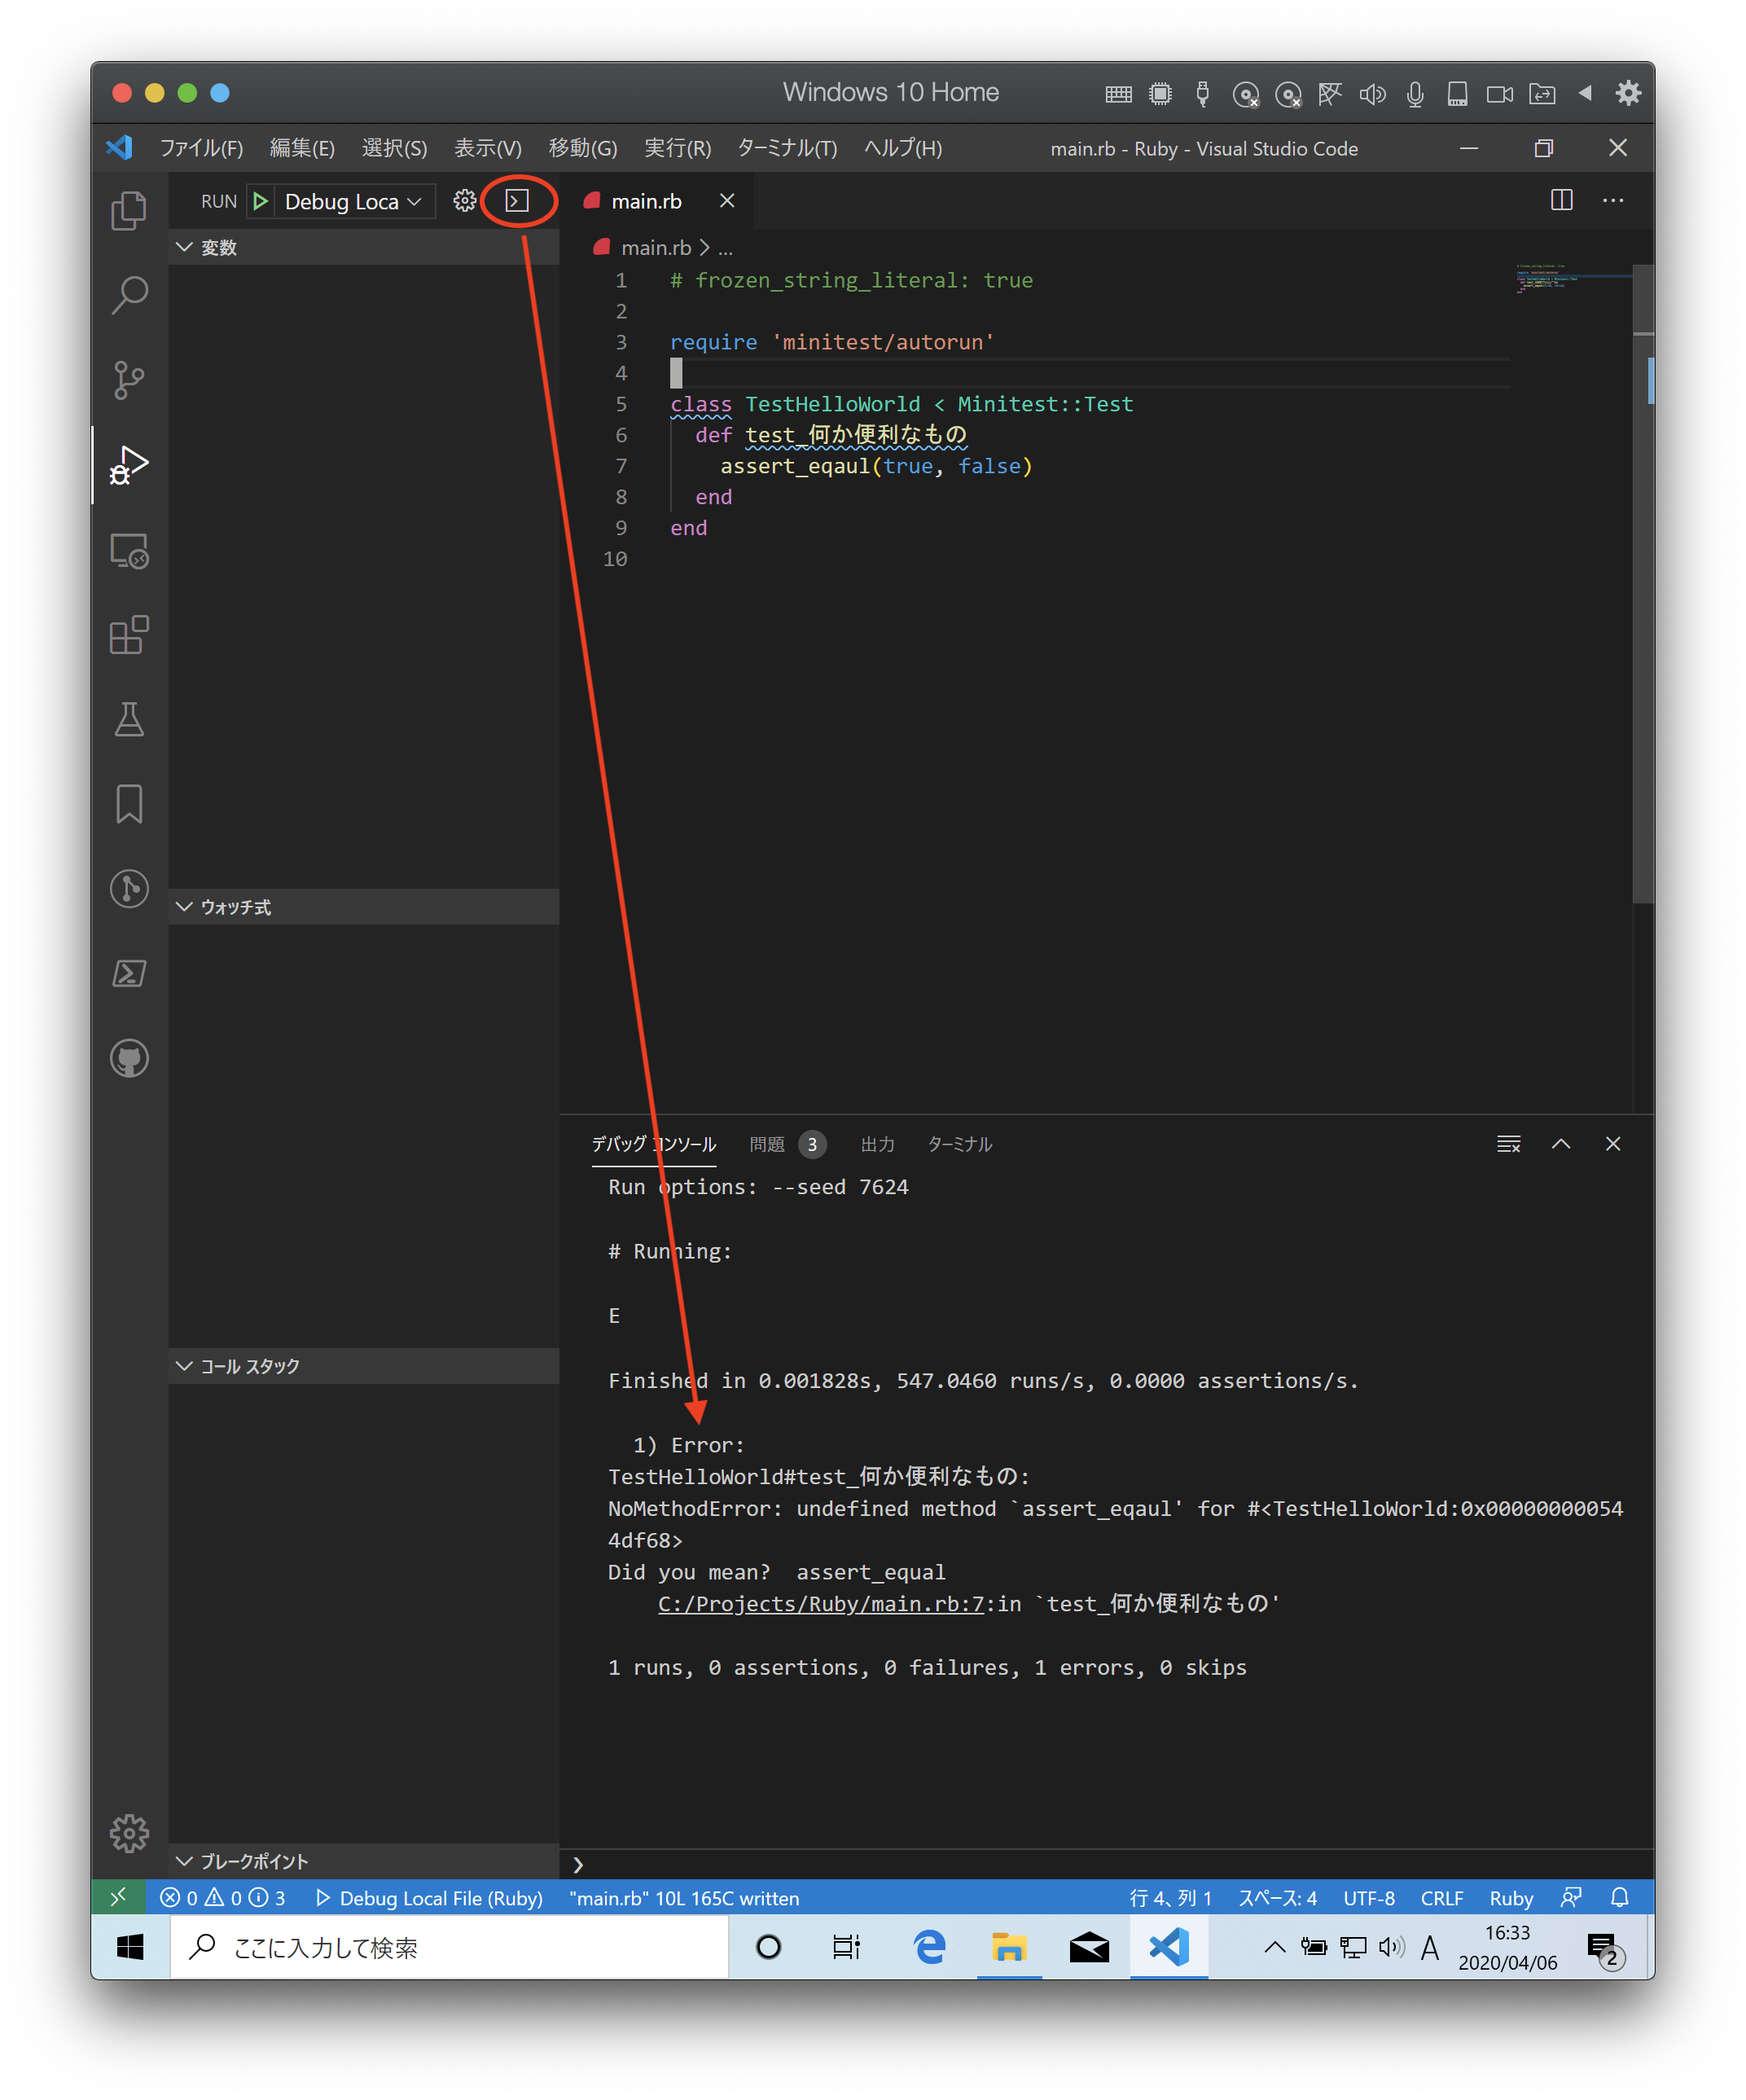Screen dimensions: 1746x2100
Task: Start debugging with green play button
Action: 260,201
